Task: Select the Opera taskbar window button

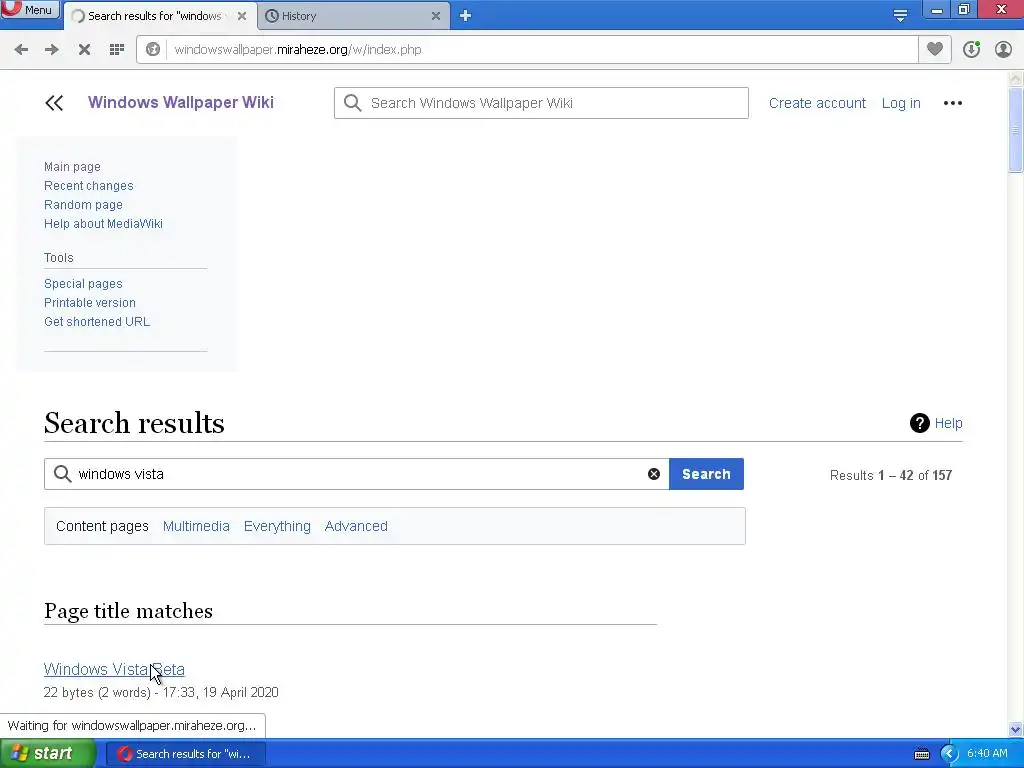Action: (185, 754)
